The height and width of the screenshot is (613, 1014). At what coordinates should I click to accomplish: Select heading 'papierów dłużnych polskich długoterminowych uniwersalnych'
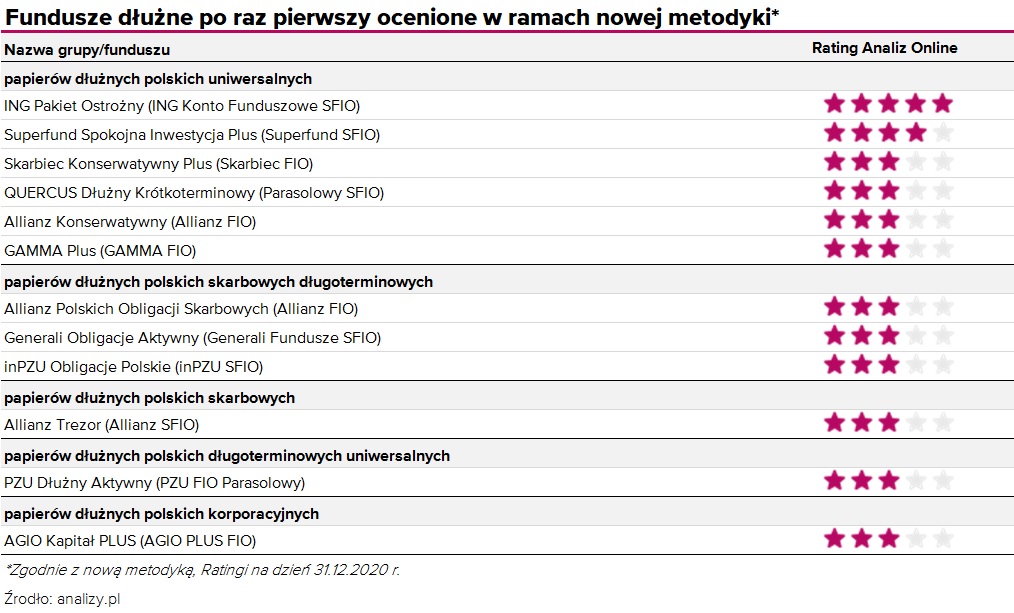tap(227, 456)
